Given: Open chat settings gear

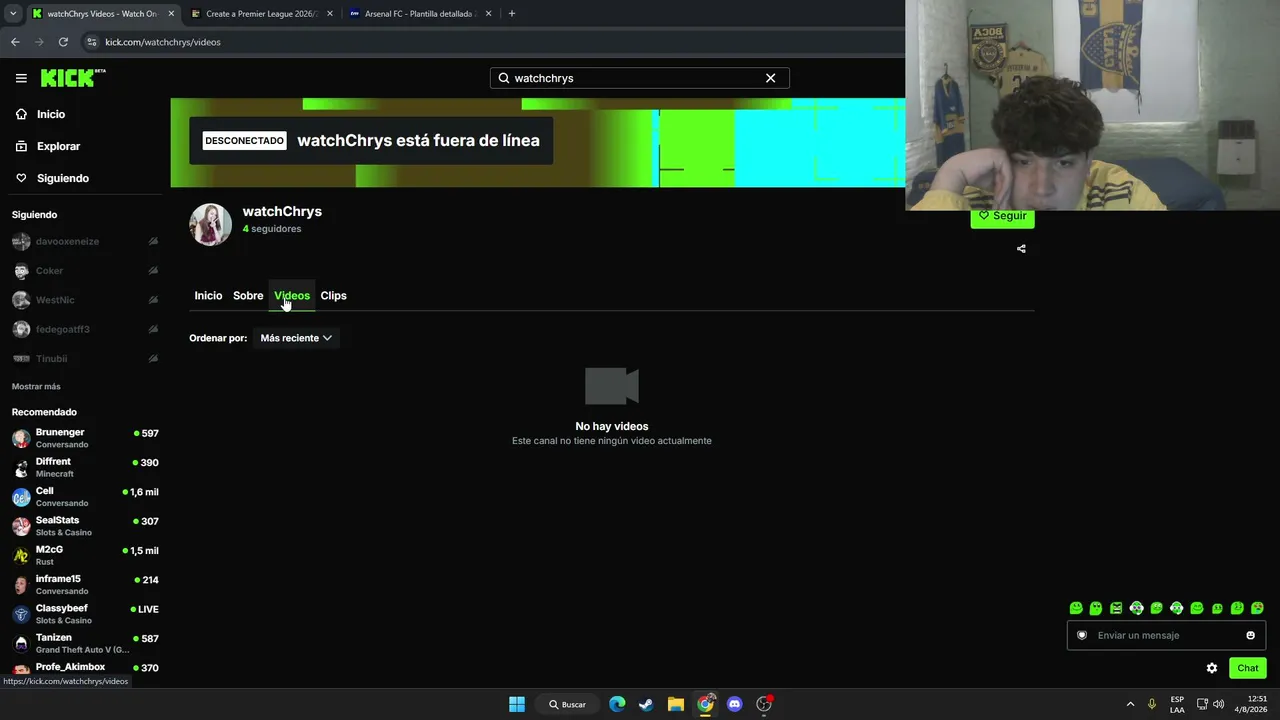Looking at the screenshot, I should pos(1212,668).
